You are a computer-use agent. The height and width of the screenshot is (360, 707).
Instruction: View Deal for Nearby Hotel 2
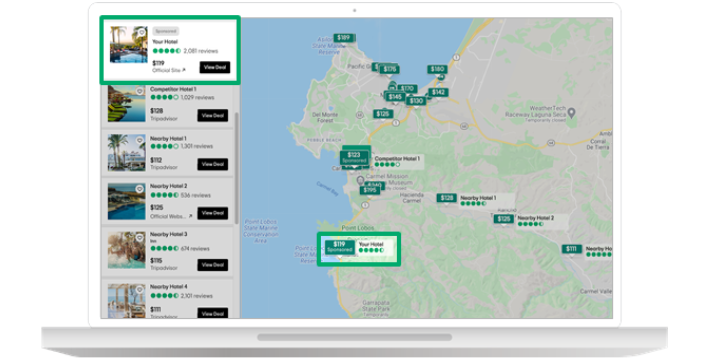[212, 213]
